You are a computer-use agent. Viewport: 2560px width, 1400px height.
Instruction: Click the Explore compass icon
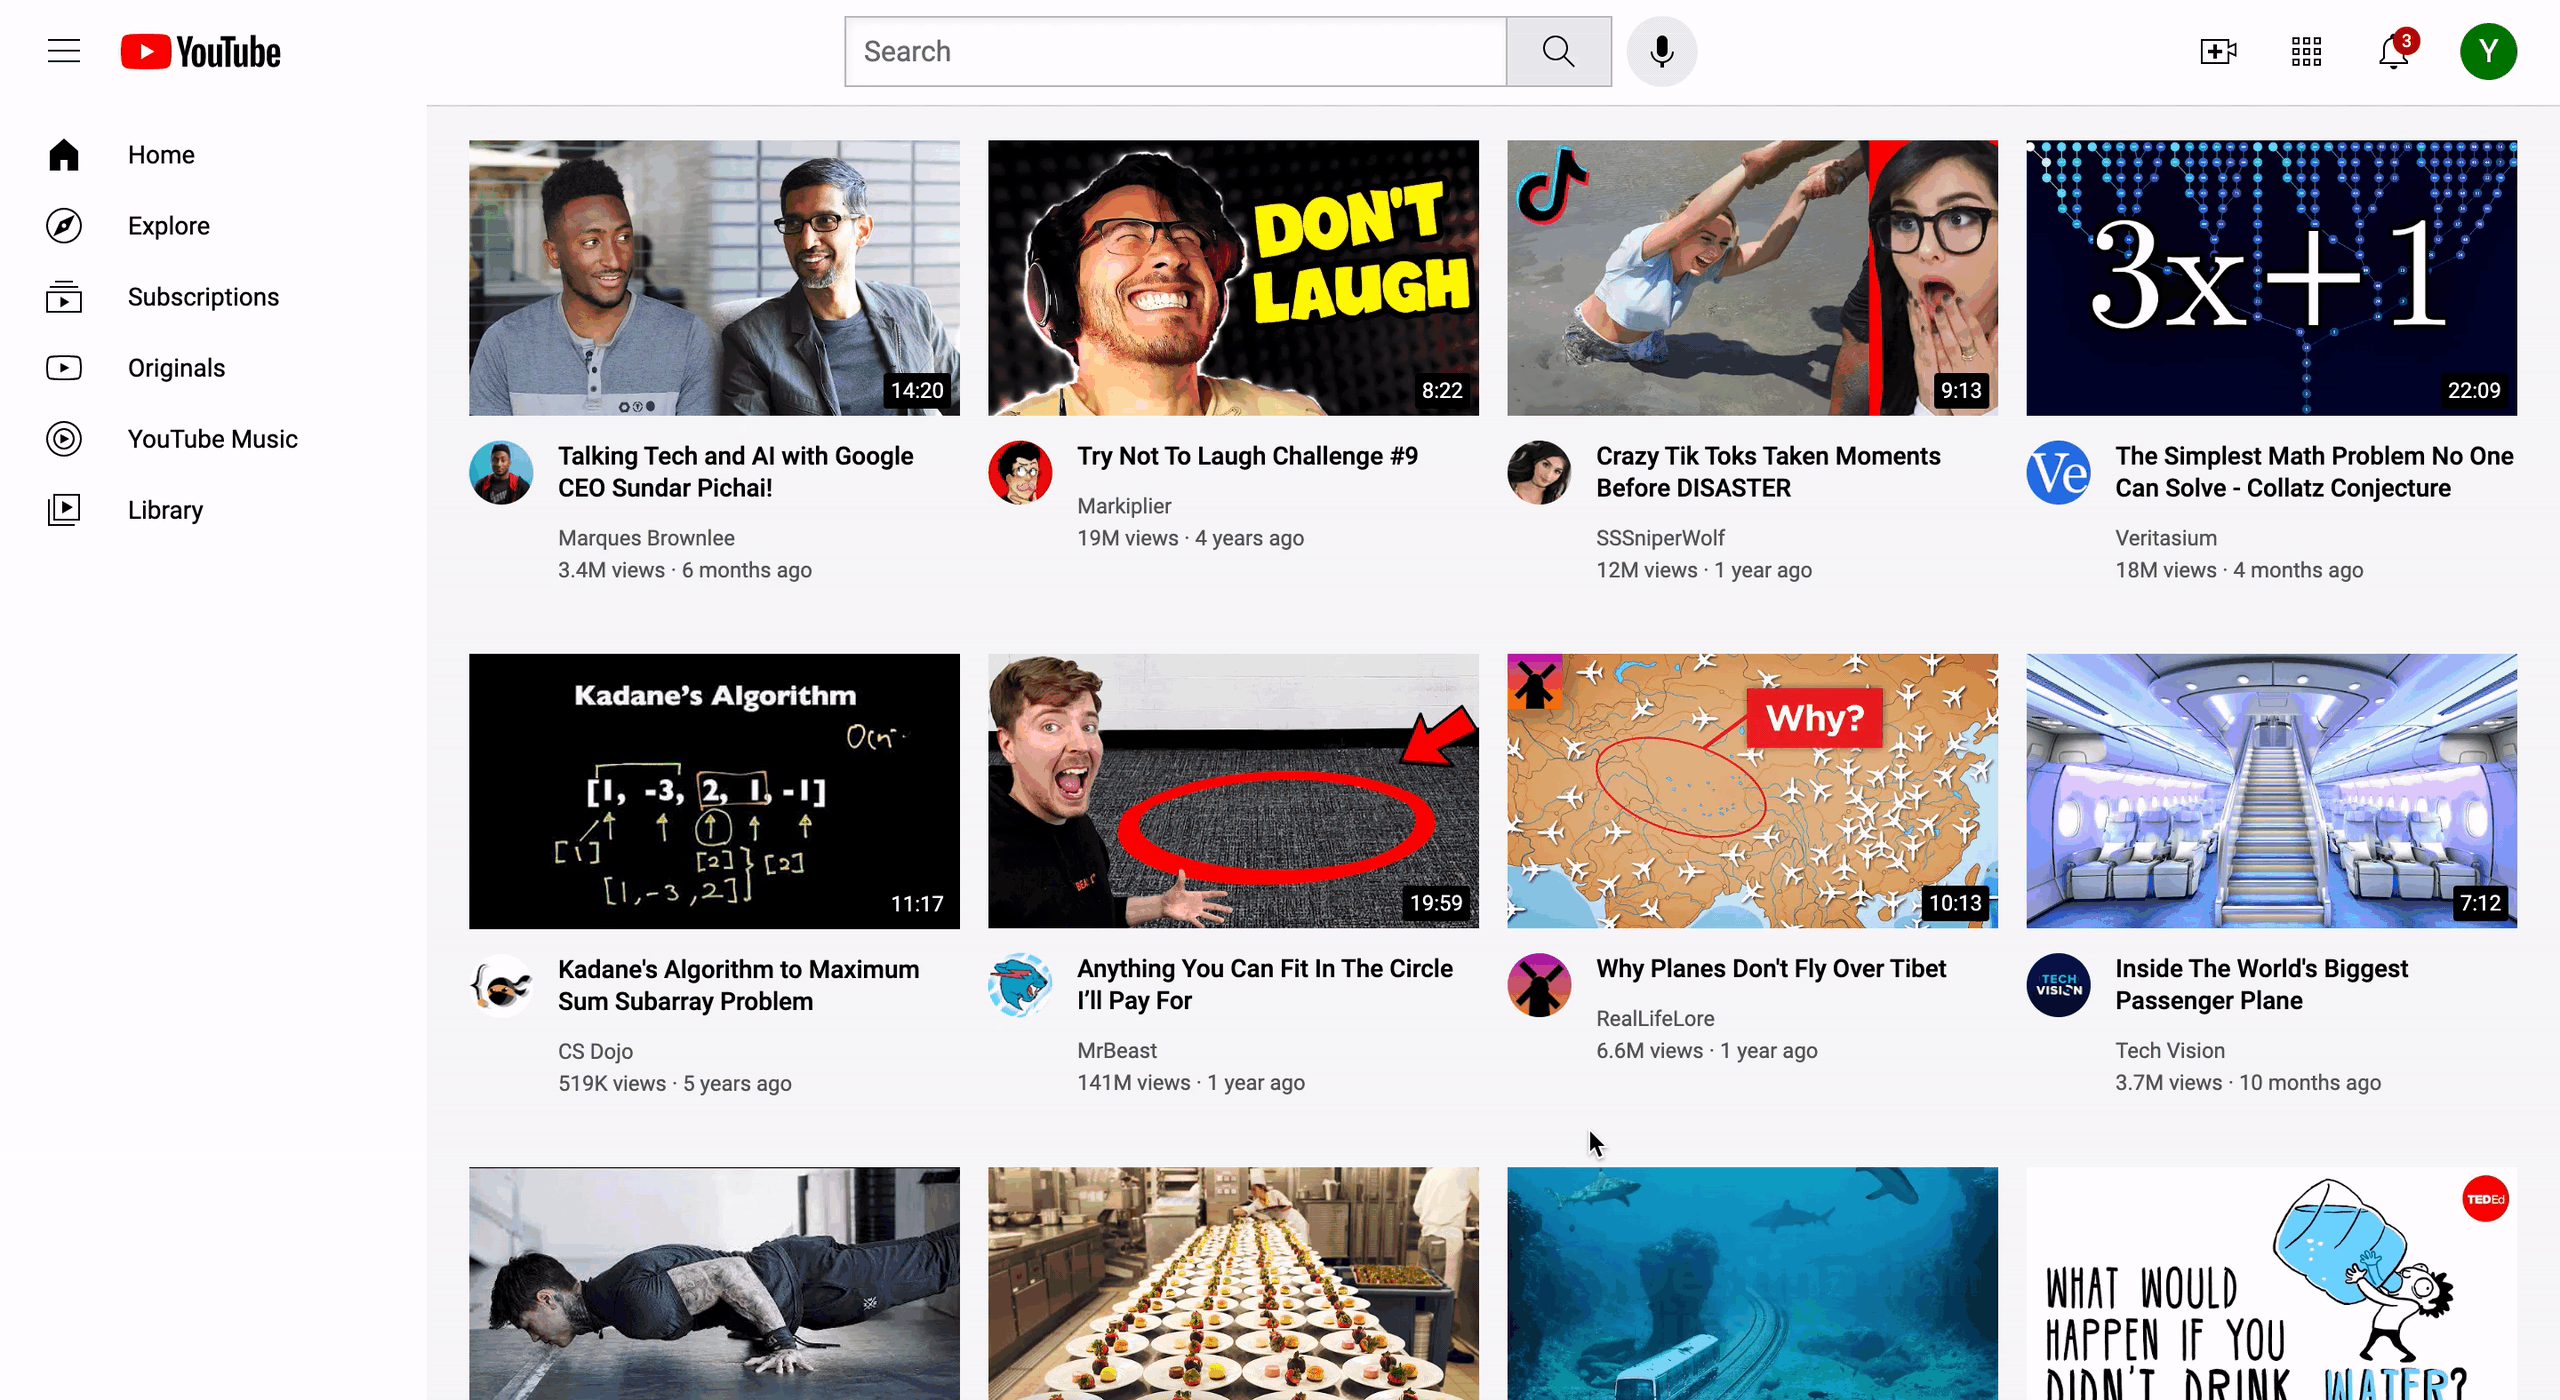click(64, 226)
